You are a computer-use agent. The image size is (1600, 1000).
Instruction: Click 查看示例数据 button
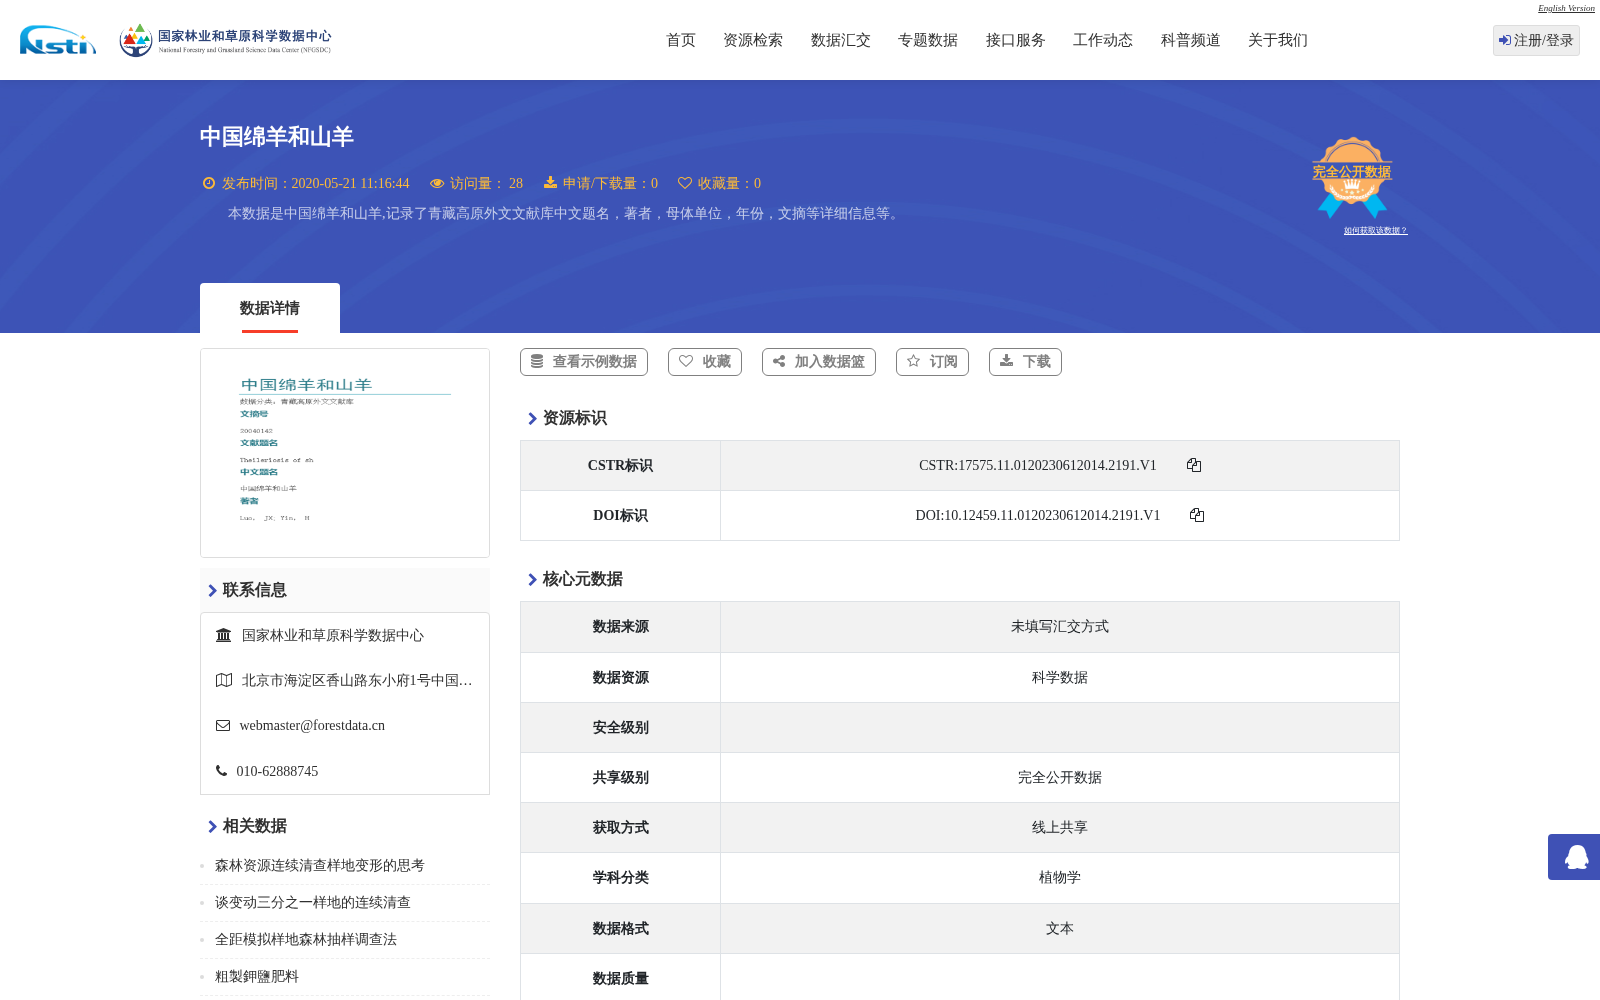[584, 362]
